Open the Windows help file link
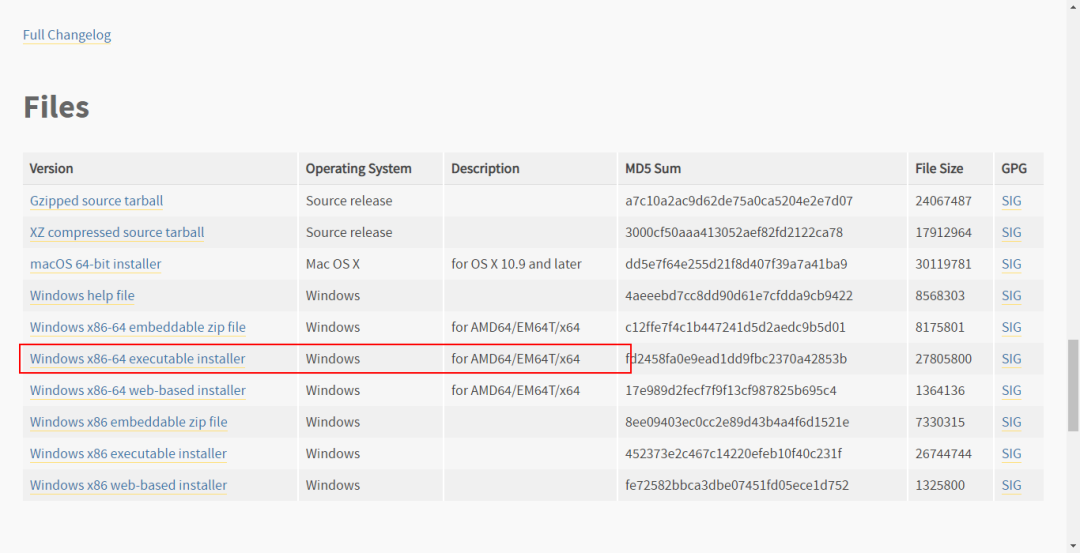The height and width of the screenshot is (553, 1080). 82,296
